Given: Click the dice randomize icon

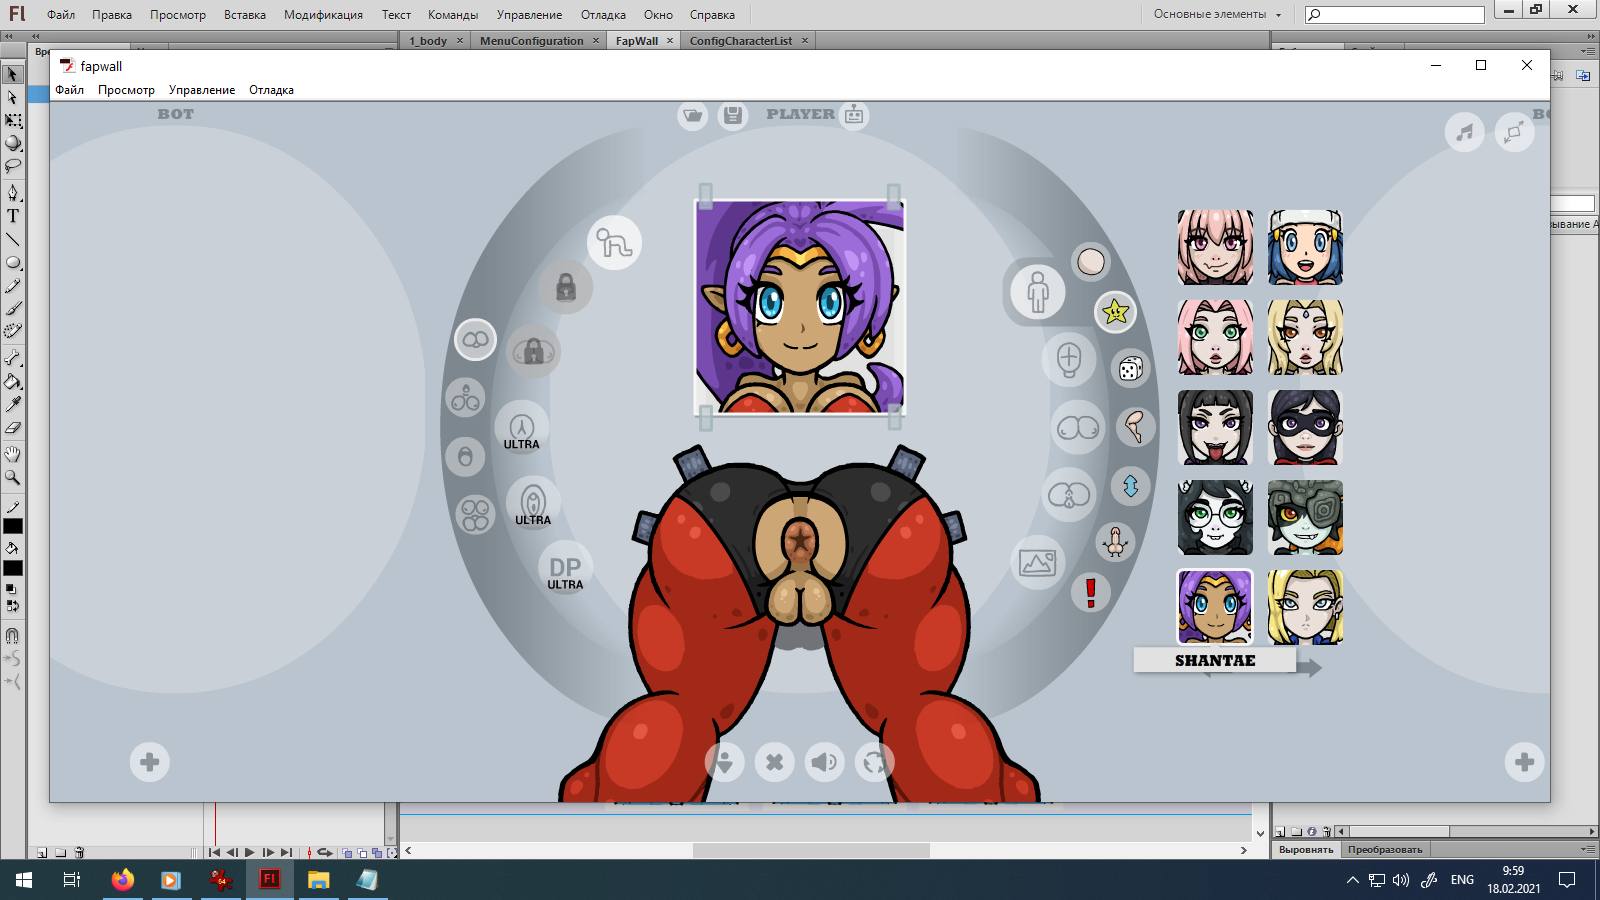Looking at the screenshot, I should 1130,369.
